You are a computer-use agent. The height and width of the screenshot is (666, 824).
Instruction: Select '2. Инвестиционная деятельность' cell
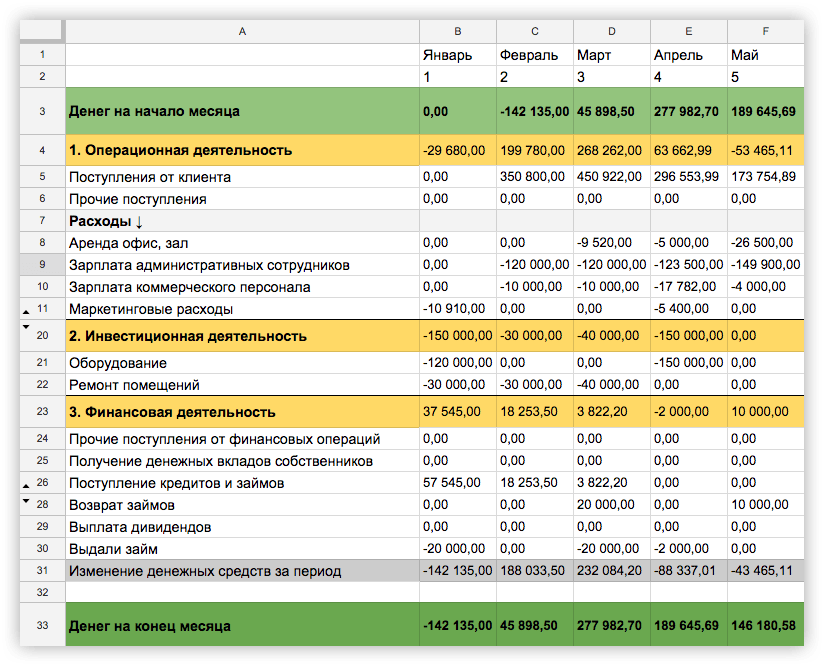click(242, 336)
